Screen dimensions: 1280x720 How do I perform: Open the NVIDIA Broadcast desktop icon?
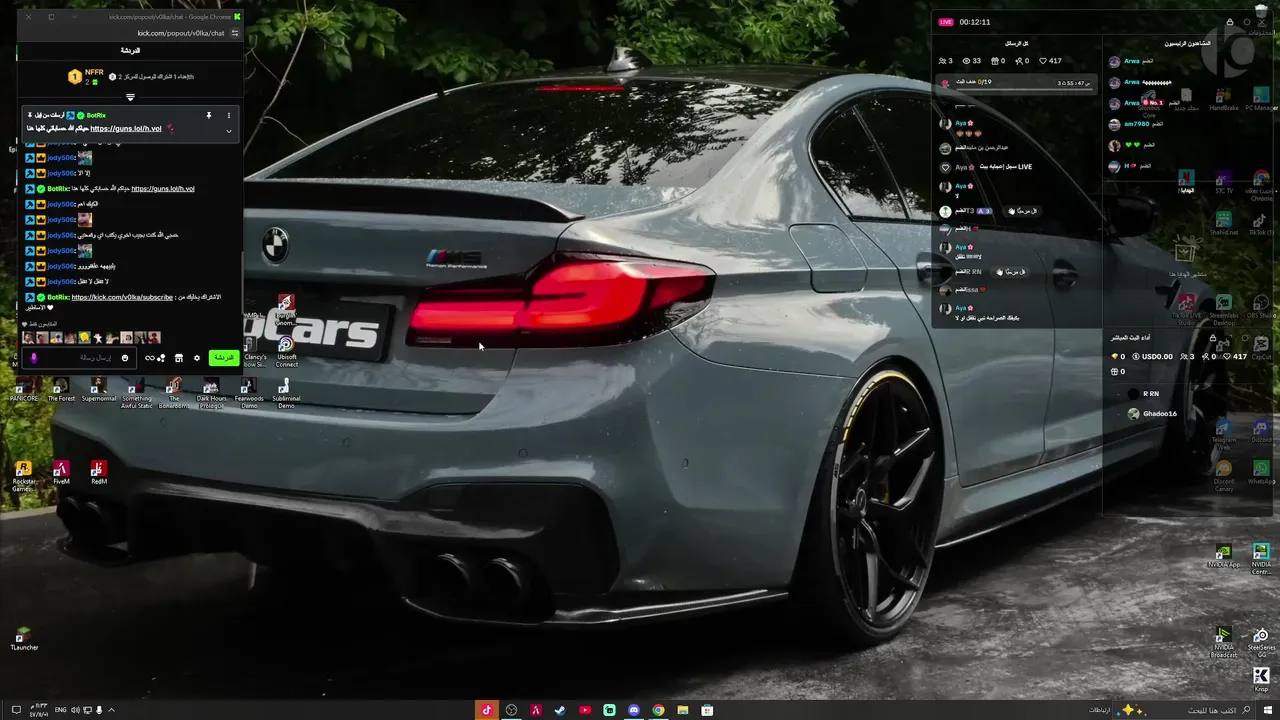(1223, 642)
